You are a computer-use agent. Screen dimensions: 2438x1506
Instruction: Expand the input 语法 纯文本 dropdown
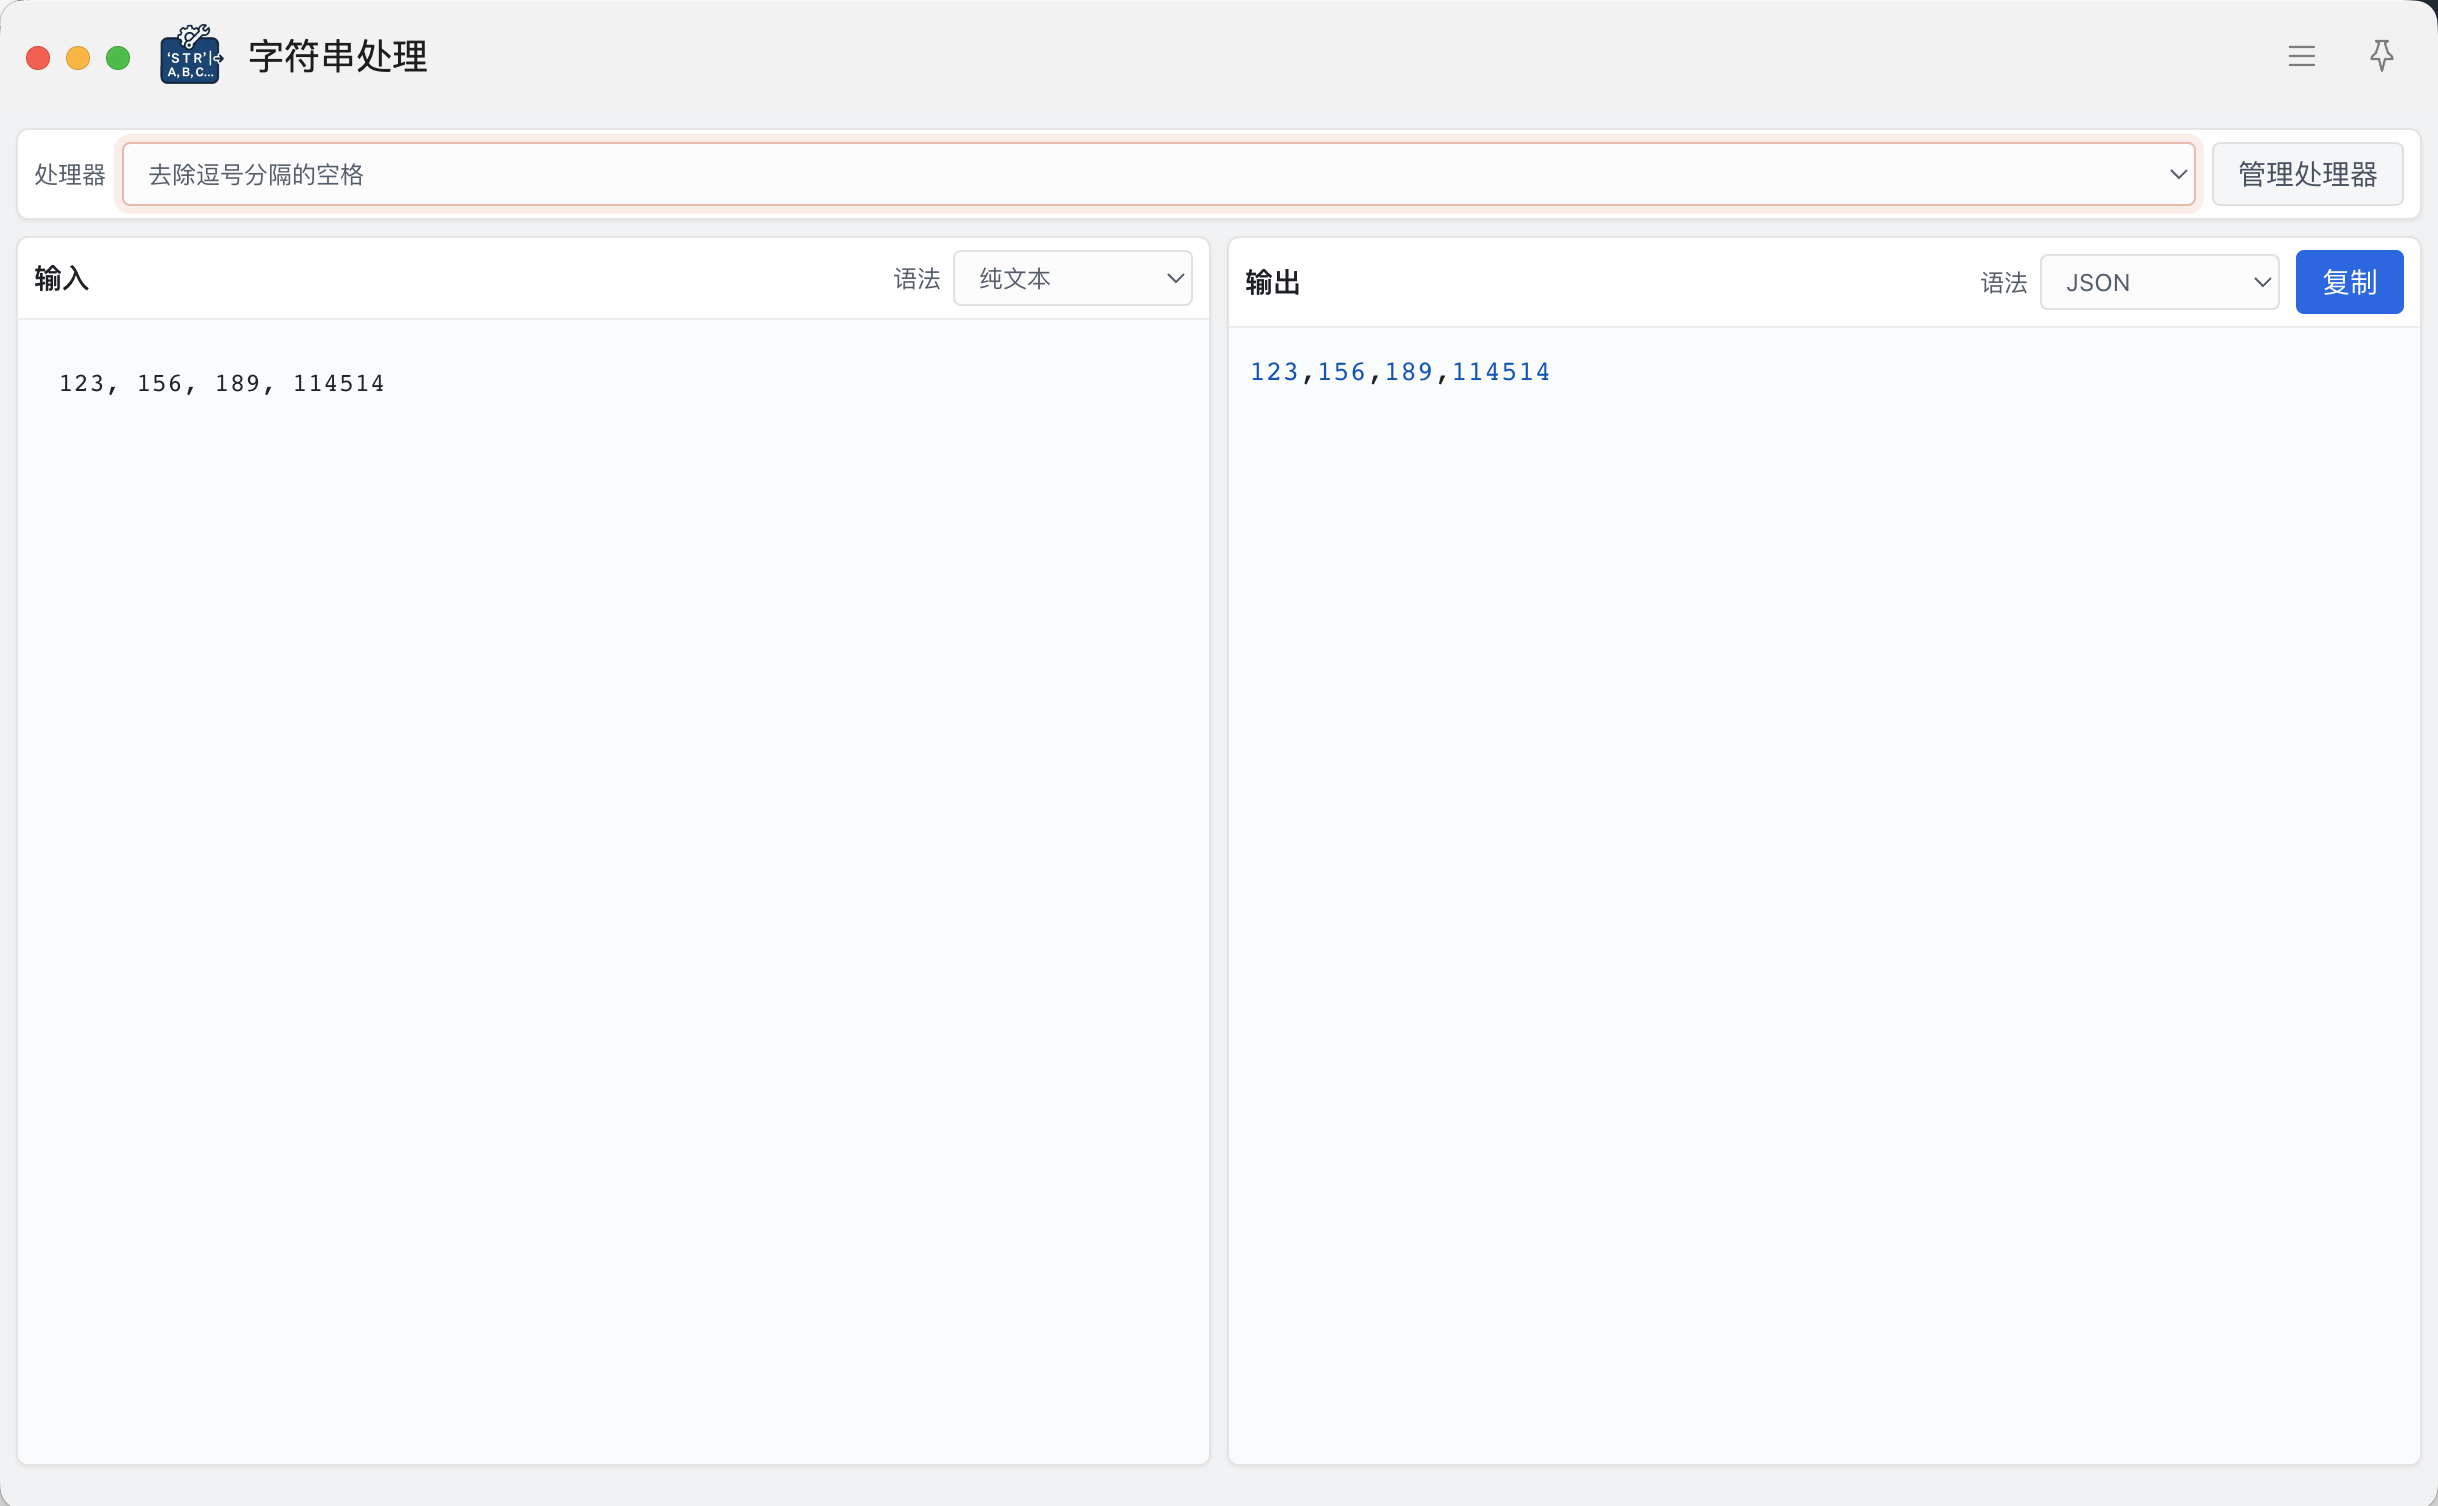tap(1072, 278)
